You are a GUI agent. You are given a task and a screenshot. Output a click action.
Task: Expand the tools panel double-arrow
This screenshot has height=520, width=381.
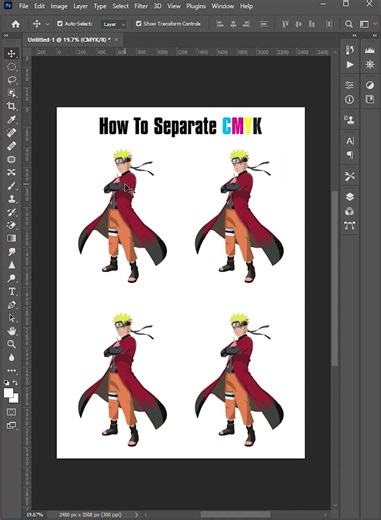(6, 35)
